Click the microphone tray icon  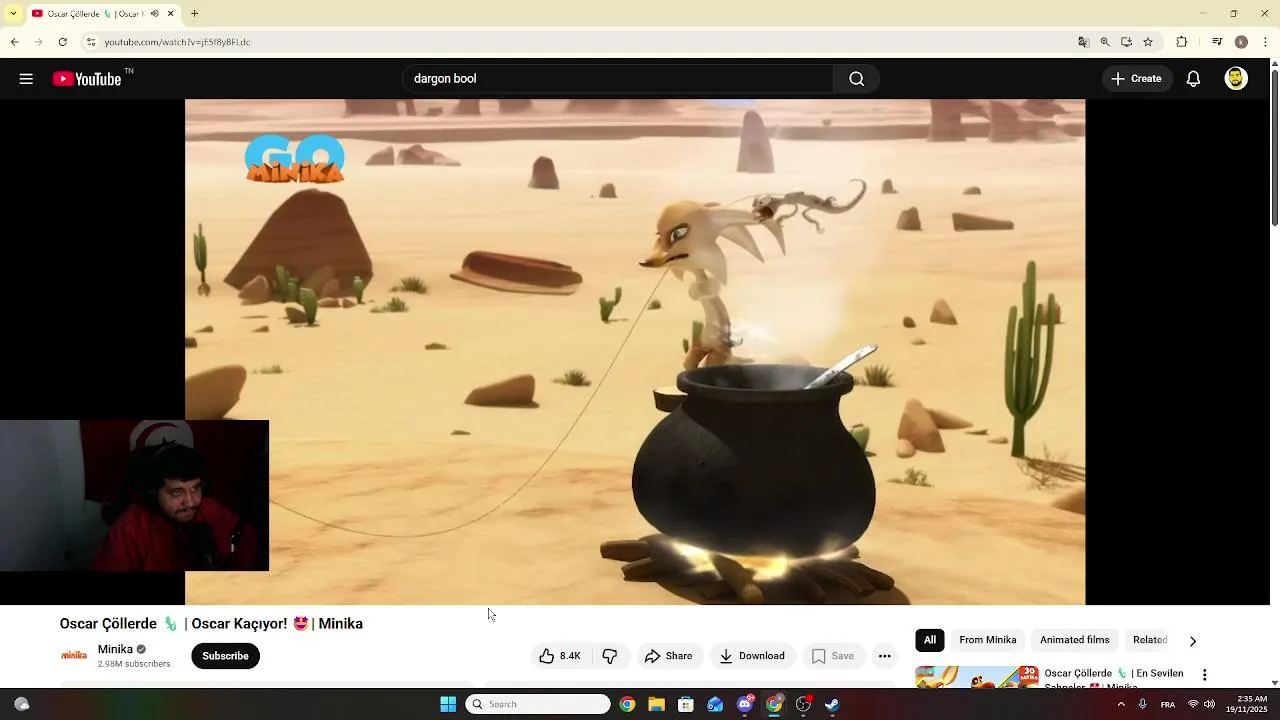click(x=1142, y=704)
